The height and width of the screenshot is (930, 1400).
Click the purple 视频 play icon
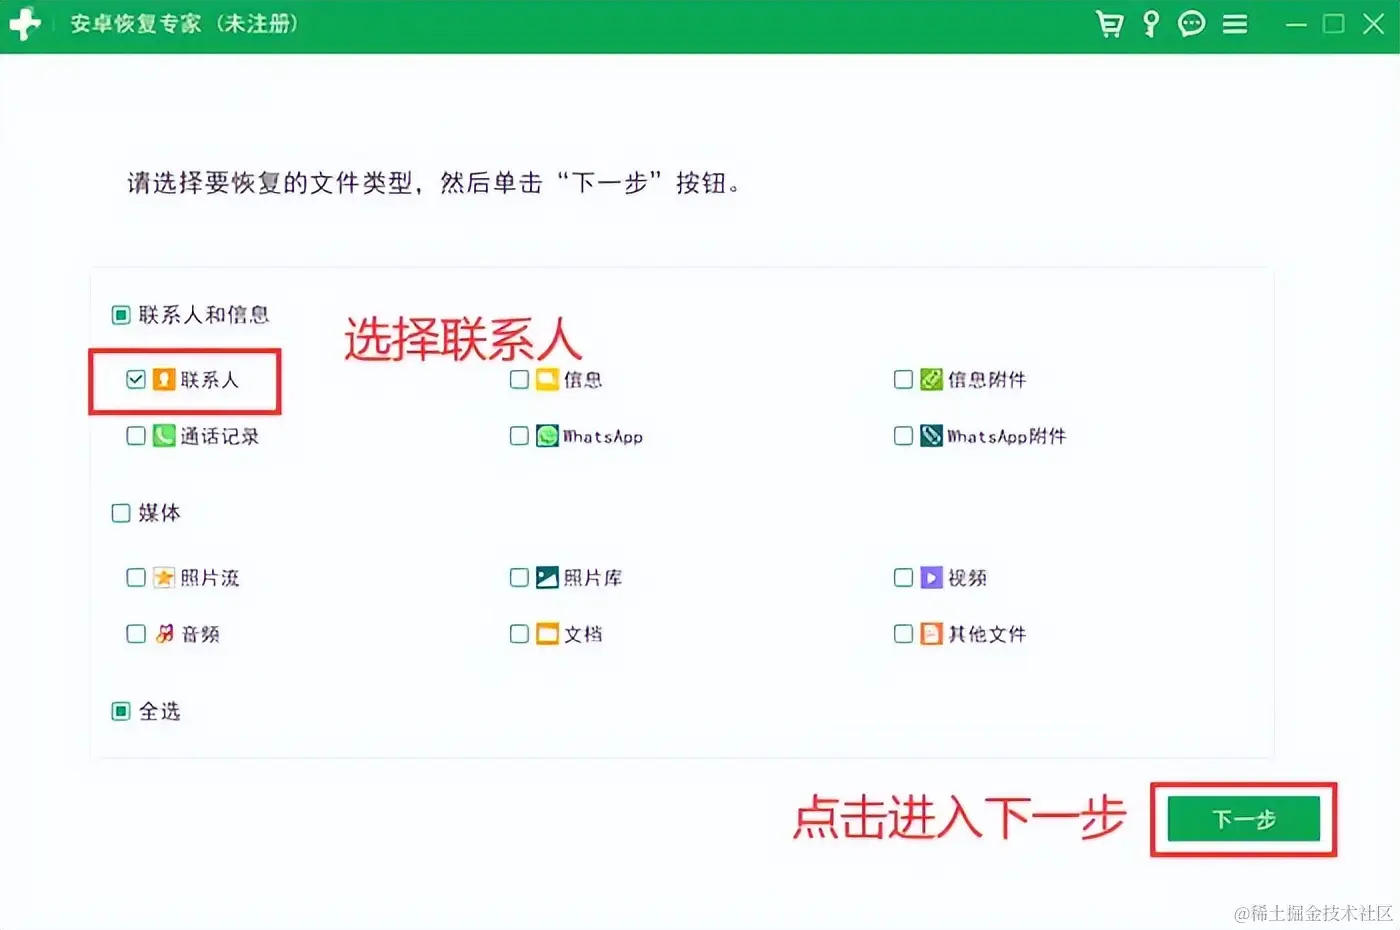click(931, 577)
